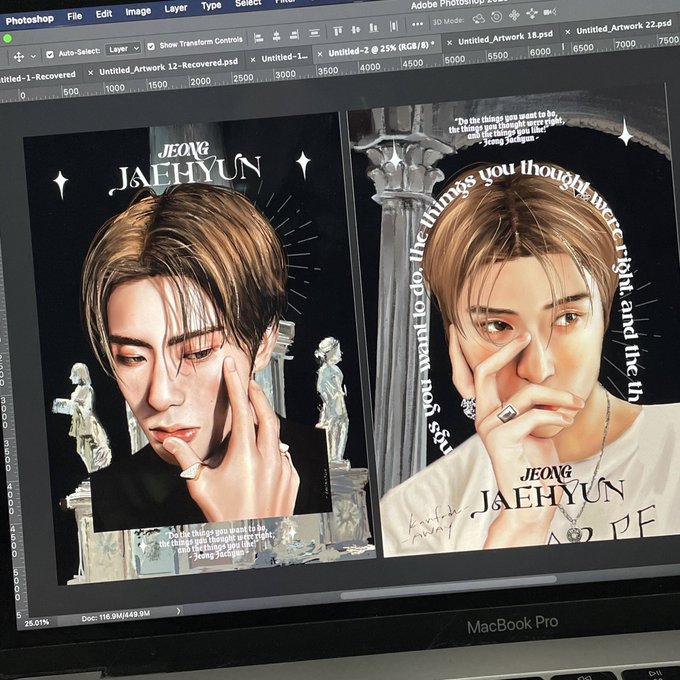Click the Distribute horizontally lines icon
Viewport: 680px width, 680px height.
click(x=314, y=33)
